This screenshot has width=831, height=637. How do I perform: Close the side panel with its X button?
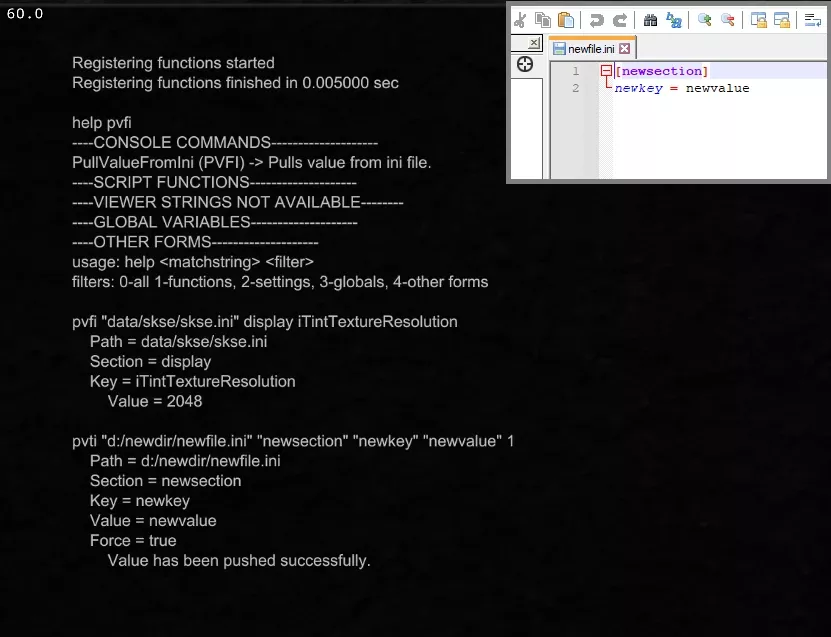pyautogui.click(x=534, y=43)
